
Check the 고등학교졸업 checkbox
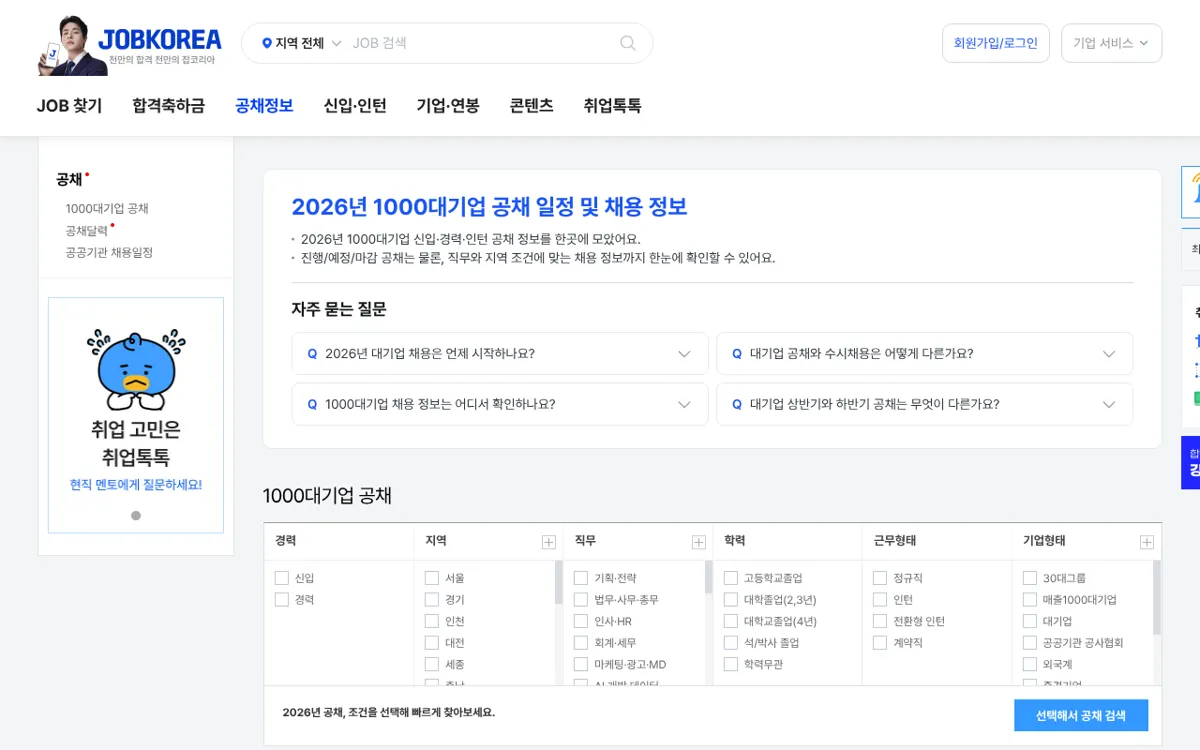tap(731, 578)
